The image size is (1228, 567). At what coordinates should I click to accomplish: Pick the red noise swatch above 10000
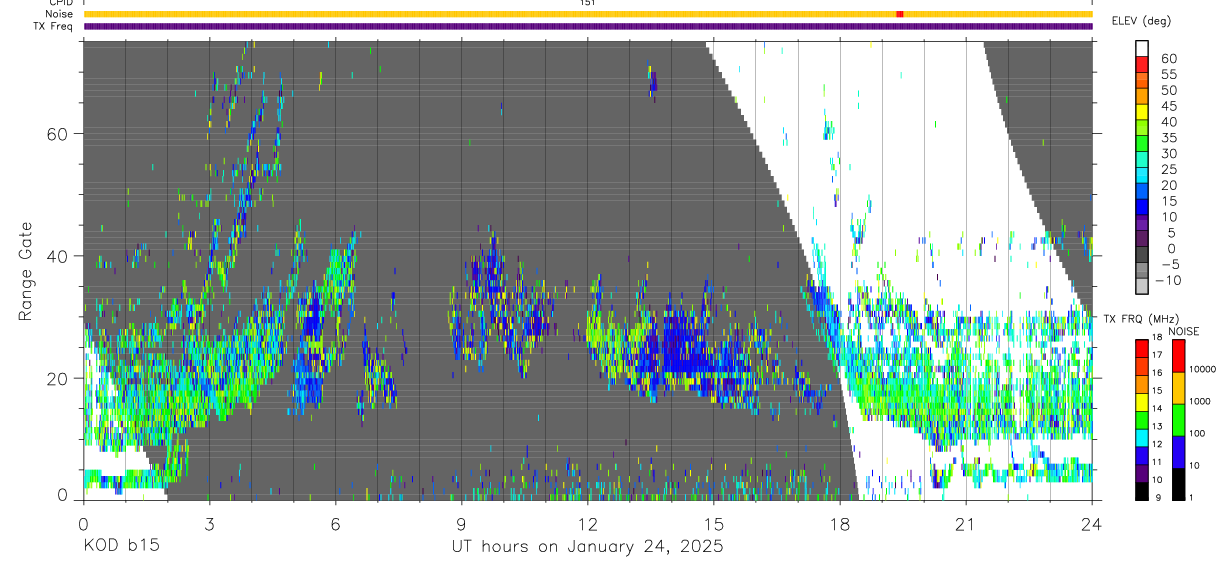tap(1178, 356)
